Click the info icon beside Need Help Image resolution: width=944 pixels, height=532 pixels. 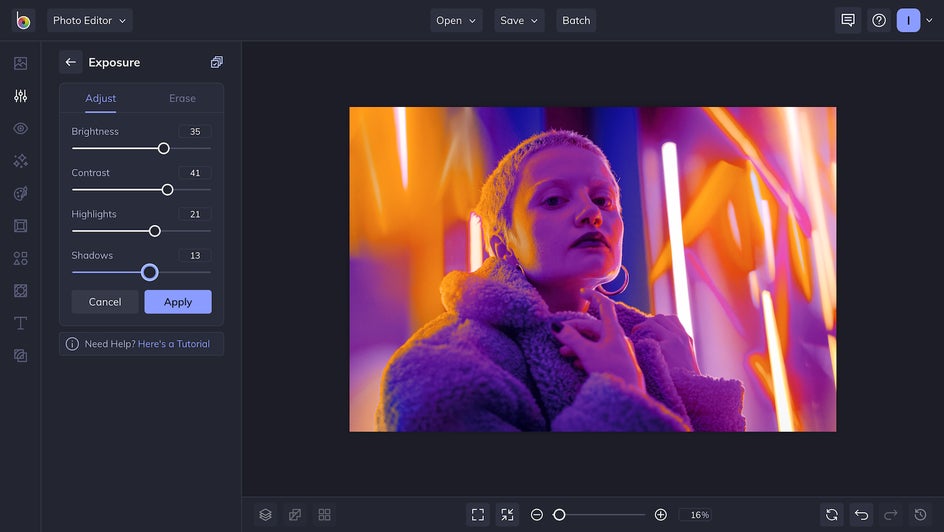pyautogui.click(x=72, y=344)
